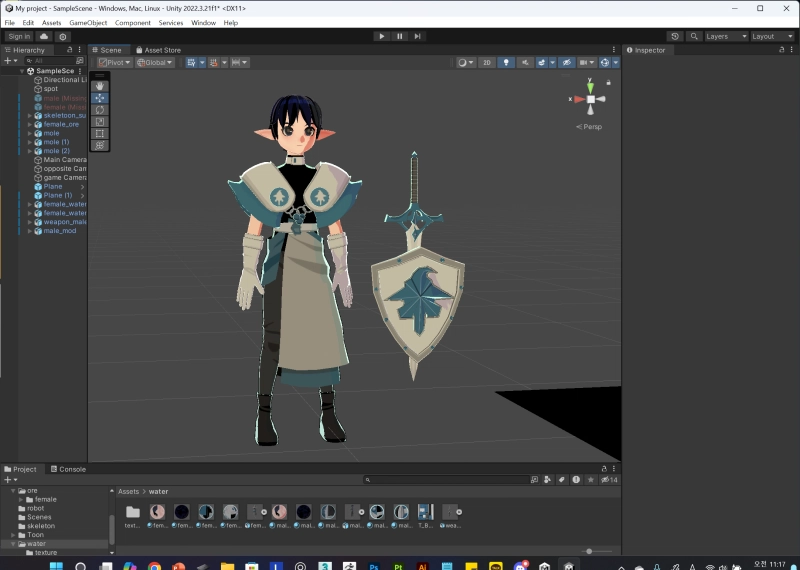
Task: Switch to the Asset Store tab
Action: 158,50
